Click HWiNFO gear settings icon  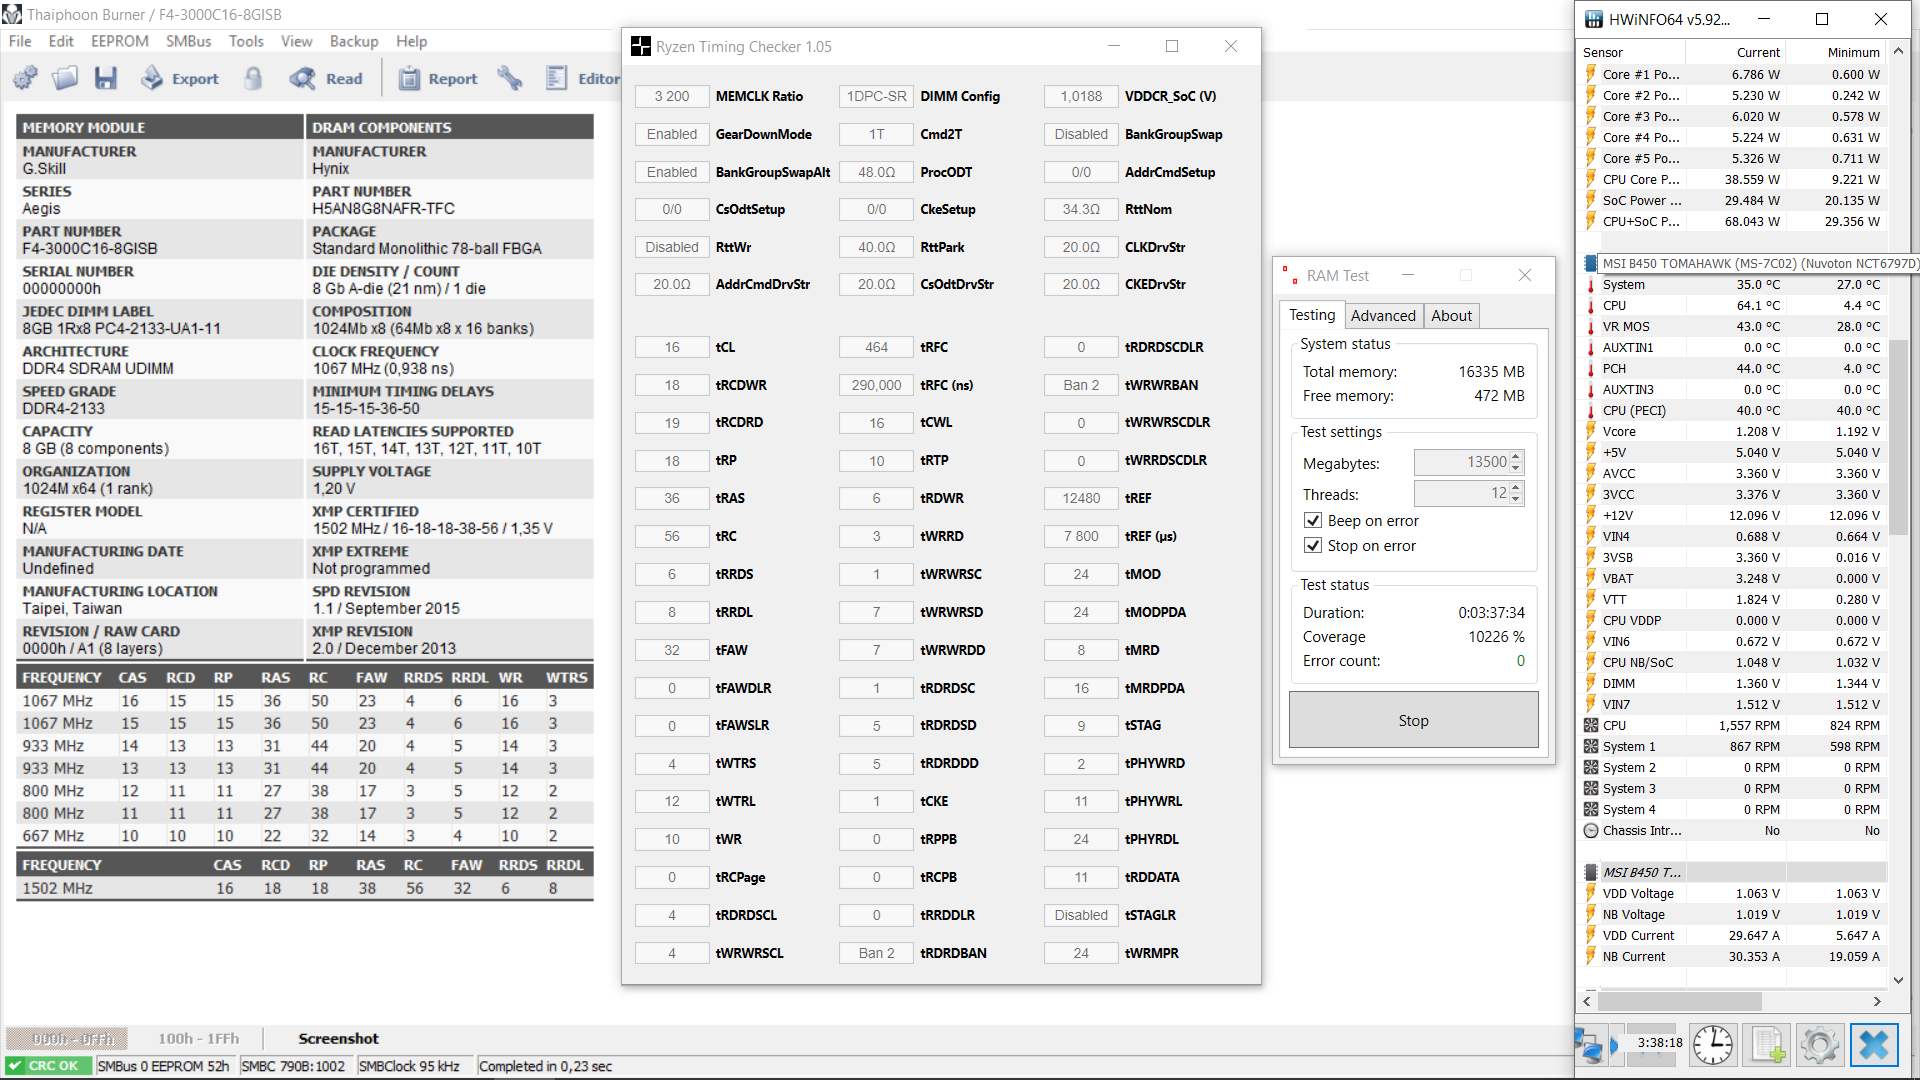coord(1819,1045)
